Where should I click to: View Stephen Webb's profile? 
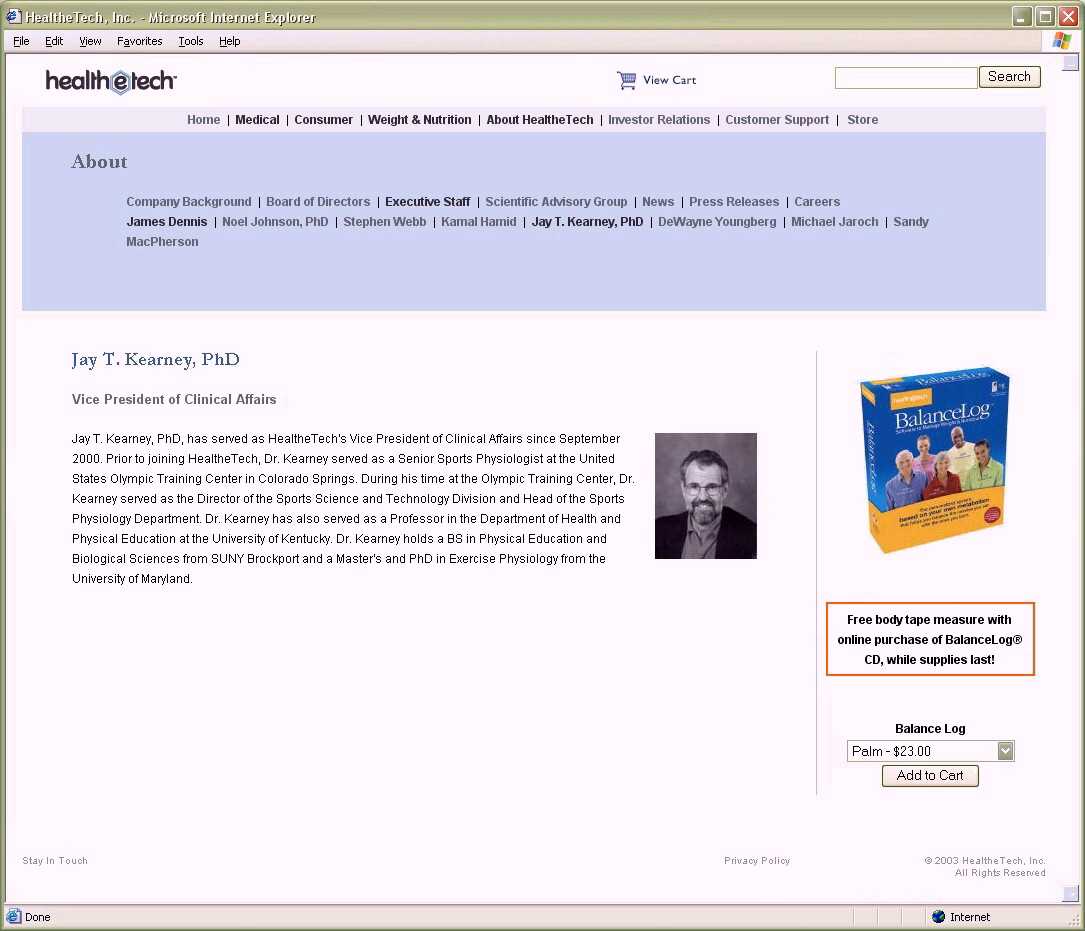point(384,222)
